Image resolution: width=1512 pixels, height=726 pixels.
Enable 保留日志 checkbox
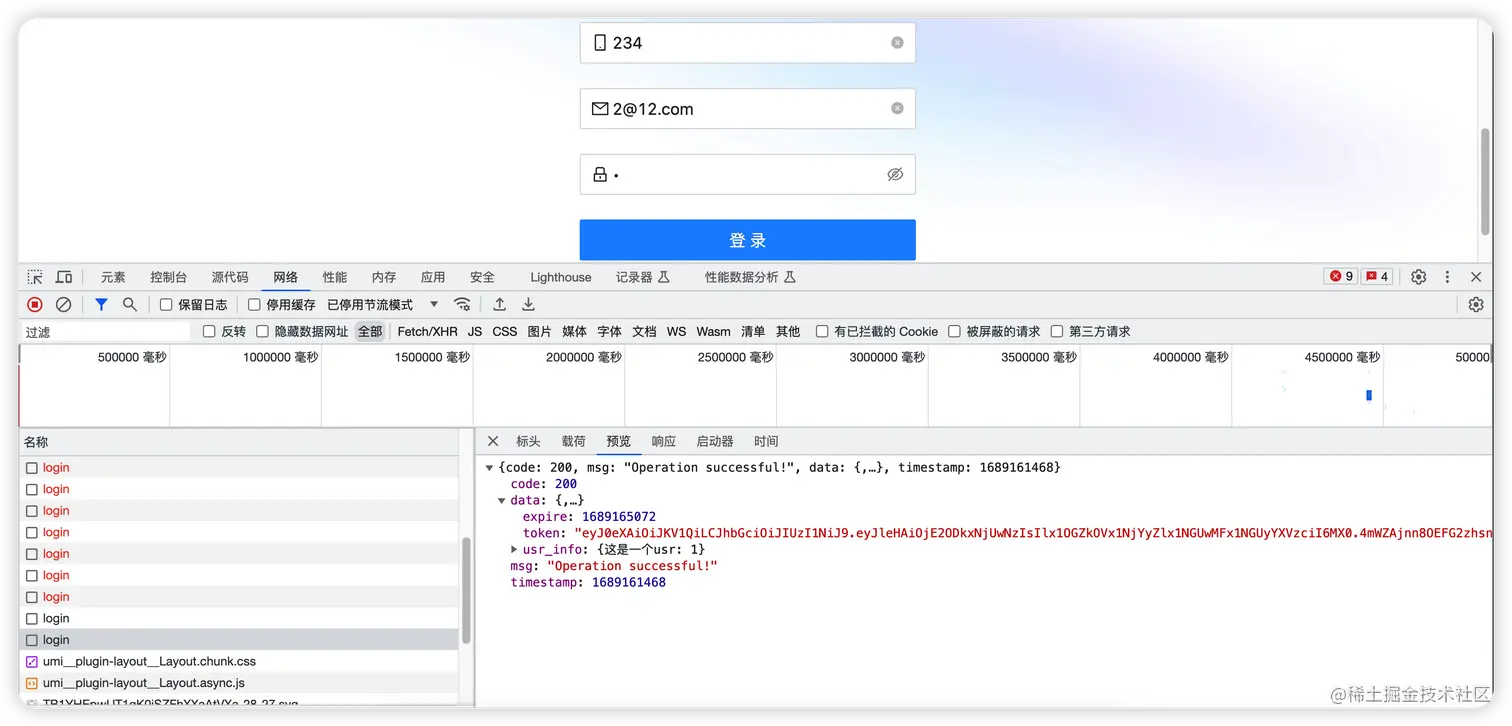click(x=166, y=304)
